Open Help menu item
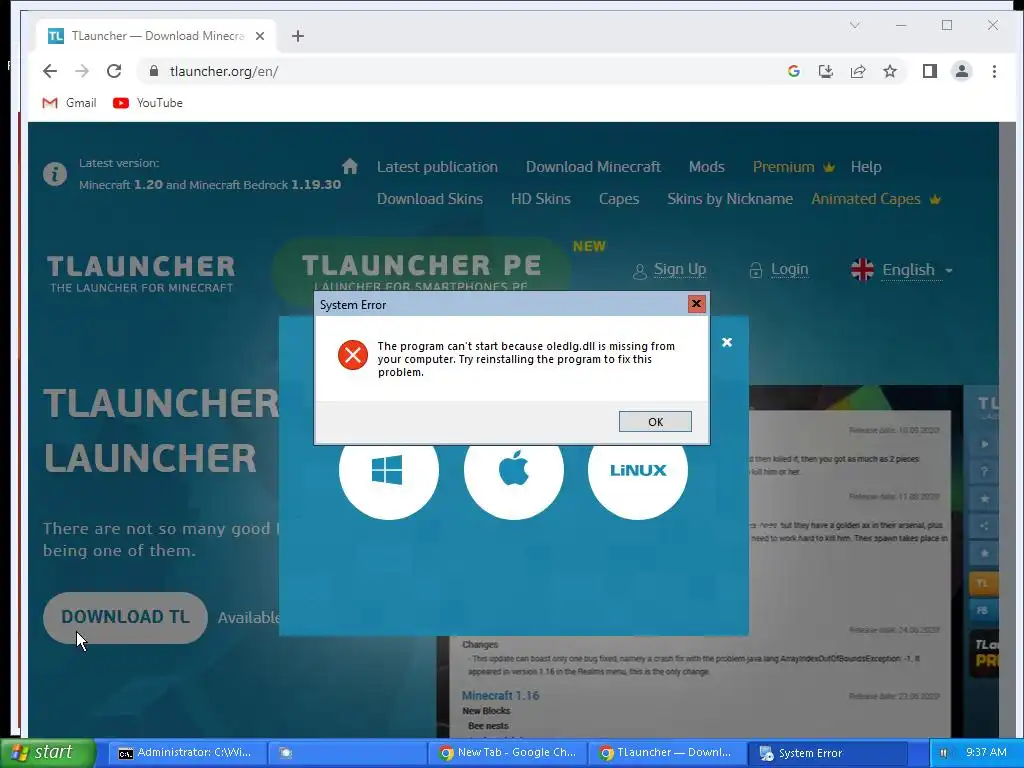1024x768 pixels. point(866,167)
